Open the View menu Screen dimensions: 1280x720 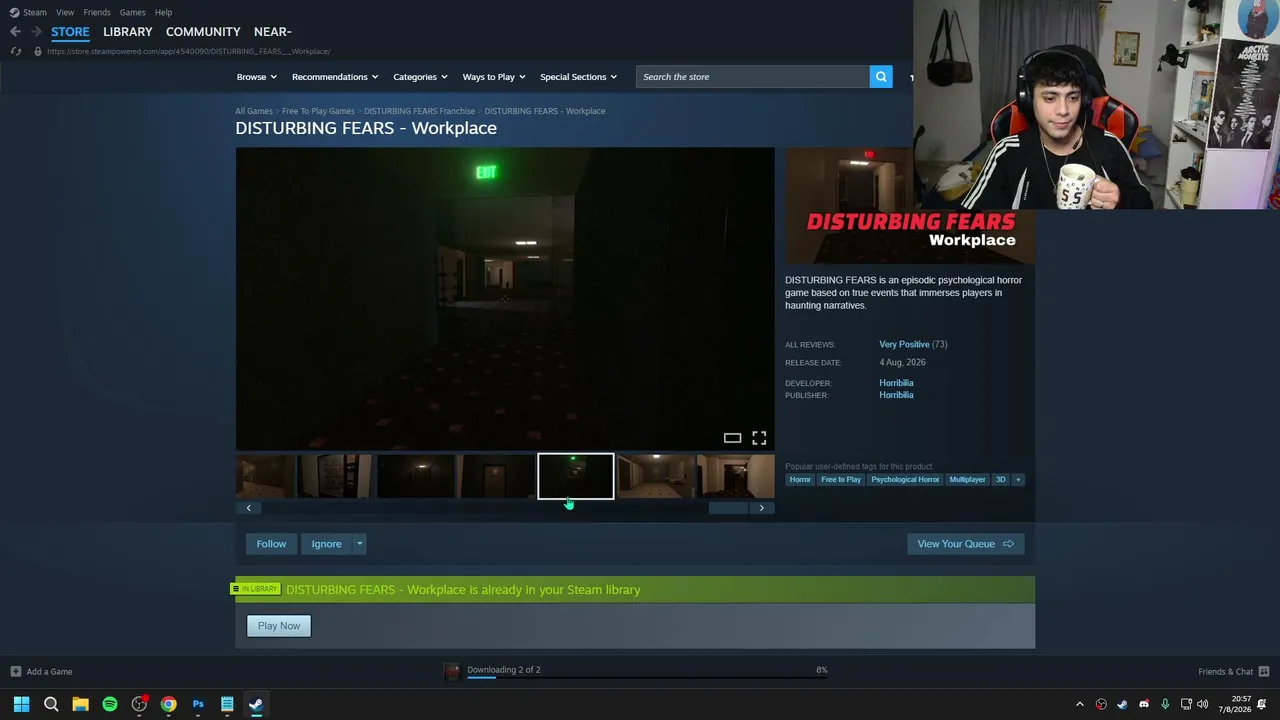(x=65, y=12)
